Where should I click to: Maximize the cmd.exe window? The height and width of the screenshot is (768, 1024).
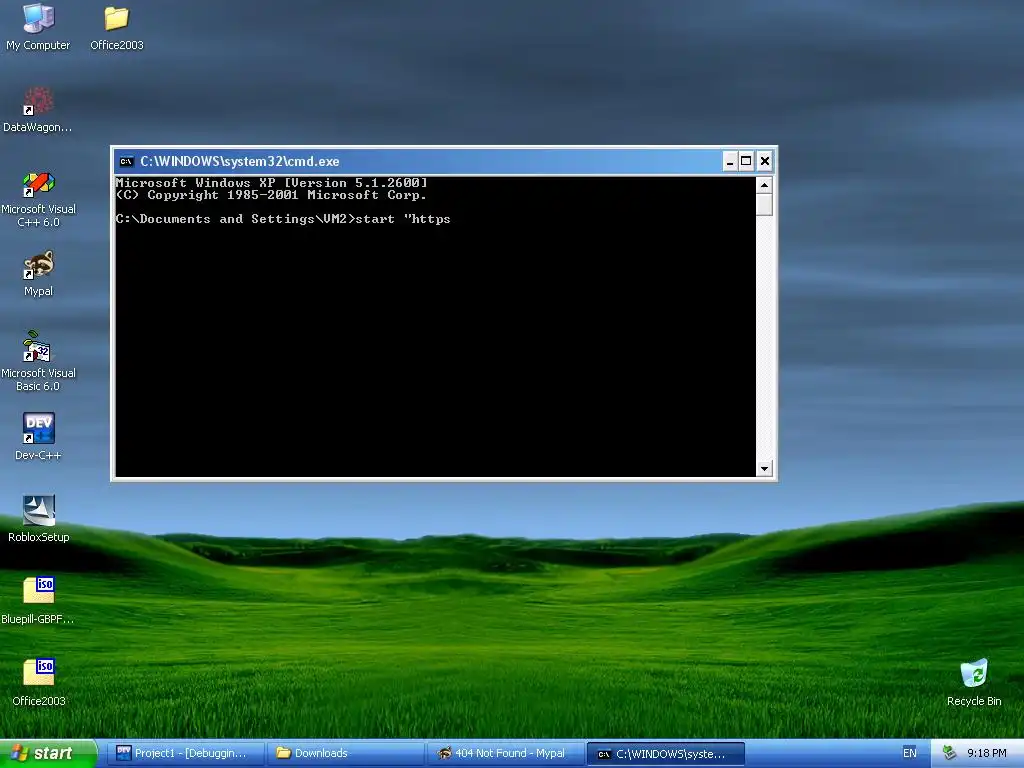(x=746, y=161)
